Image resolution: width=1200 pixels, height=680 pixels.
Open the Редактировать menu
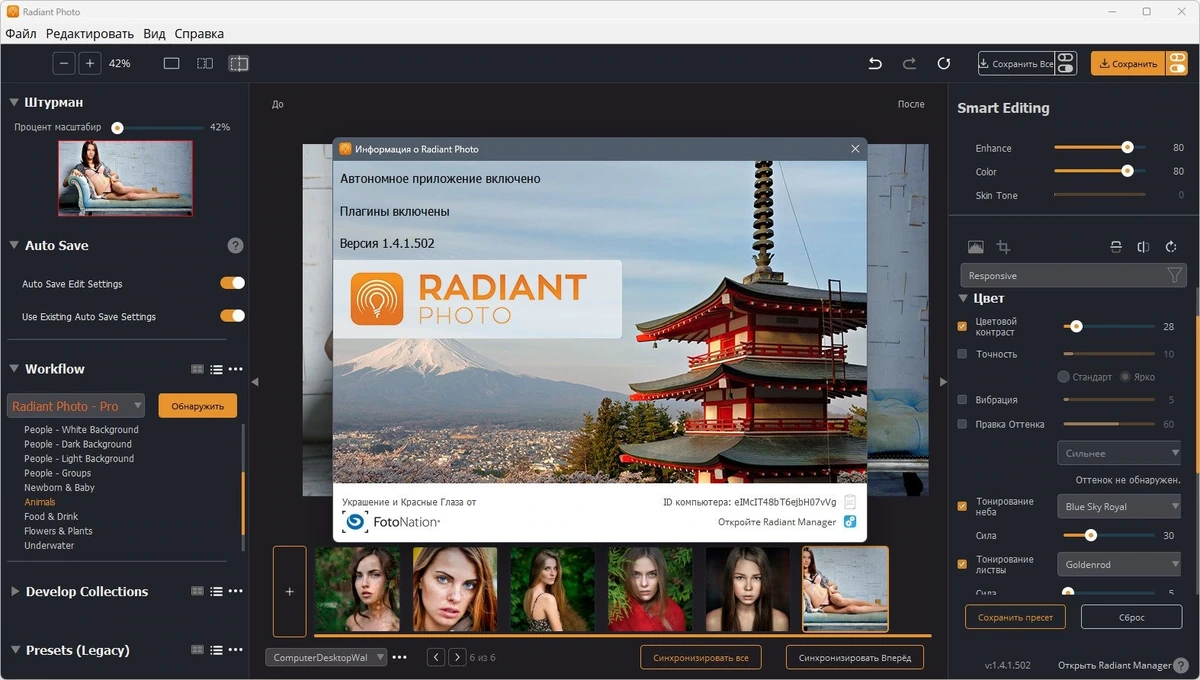coord(90,33)
